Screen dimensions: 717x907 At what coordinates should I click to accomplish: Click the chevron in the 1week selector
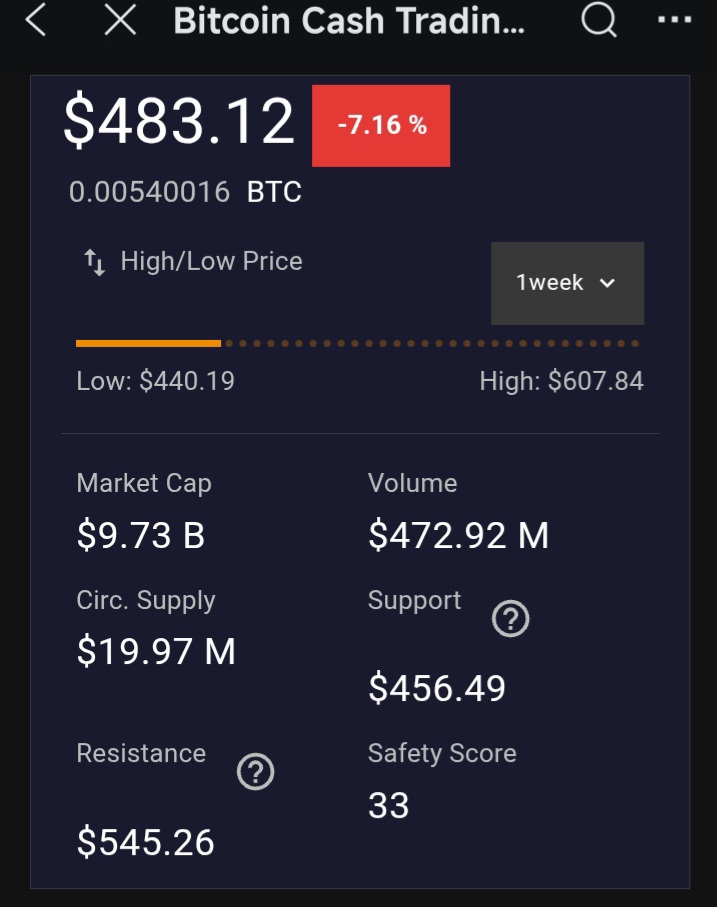(x=607, y=283)
